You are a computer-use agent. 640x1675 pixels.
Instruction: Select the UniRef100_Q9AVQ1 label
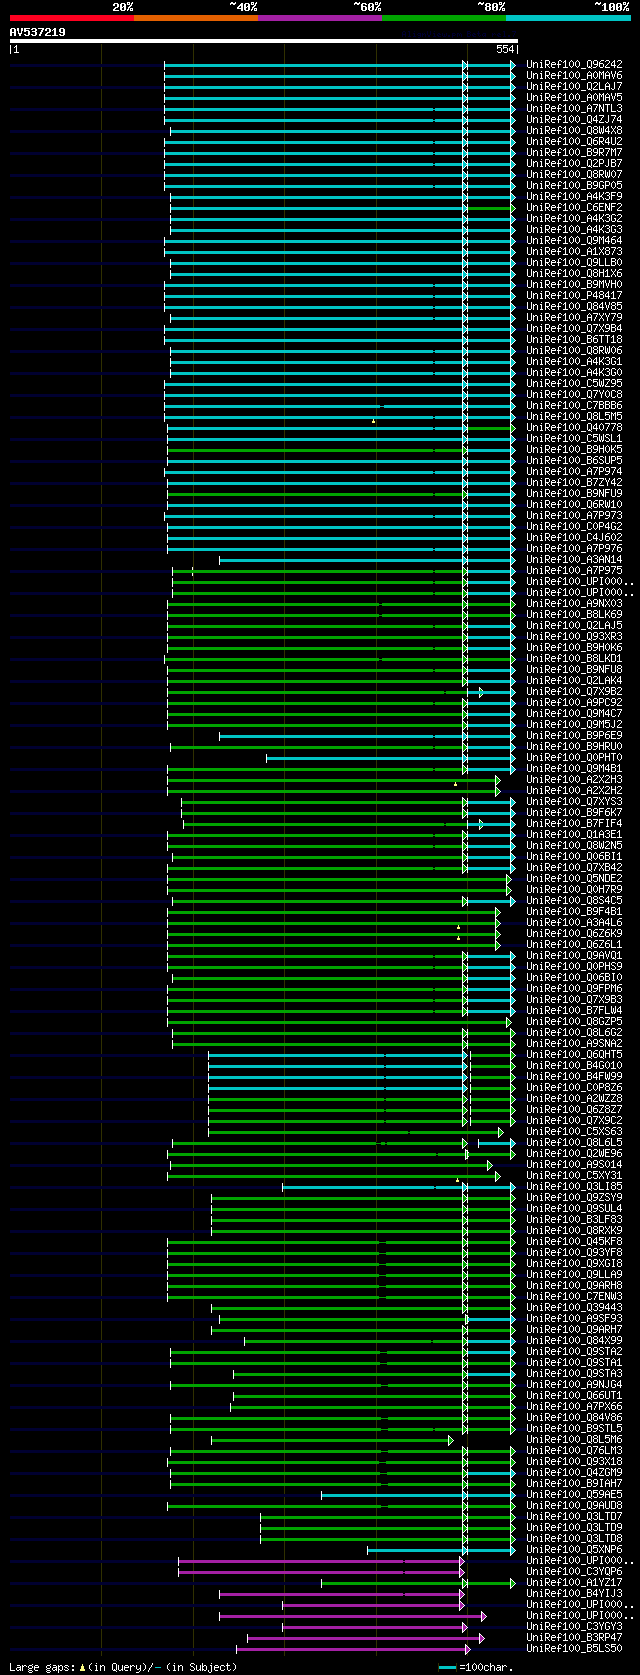tap(574, 956)
